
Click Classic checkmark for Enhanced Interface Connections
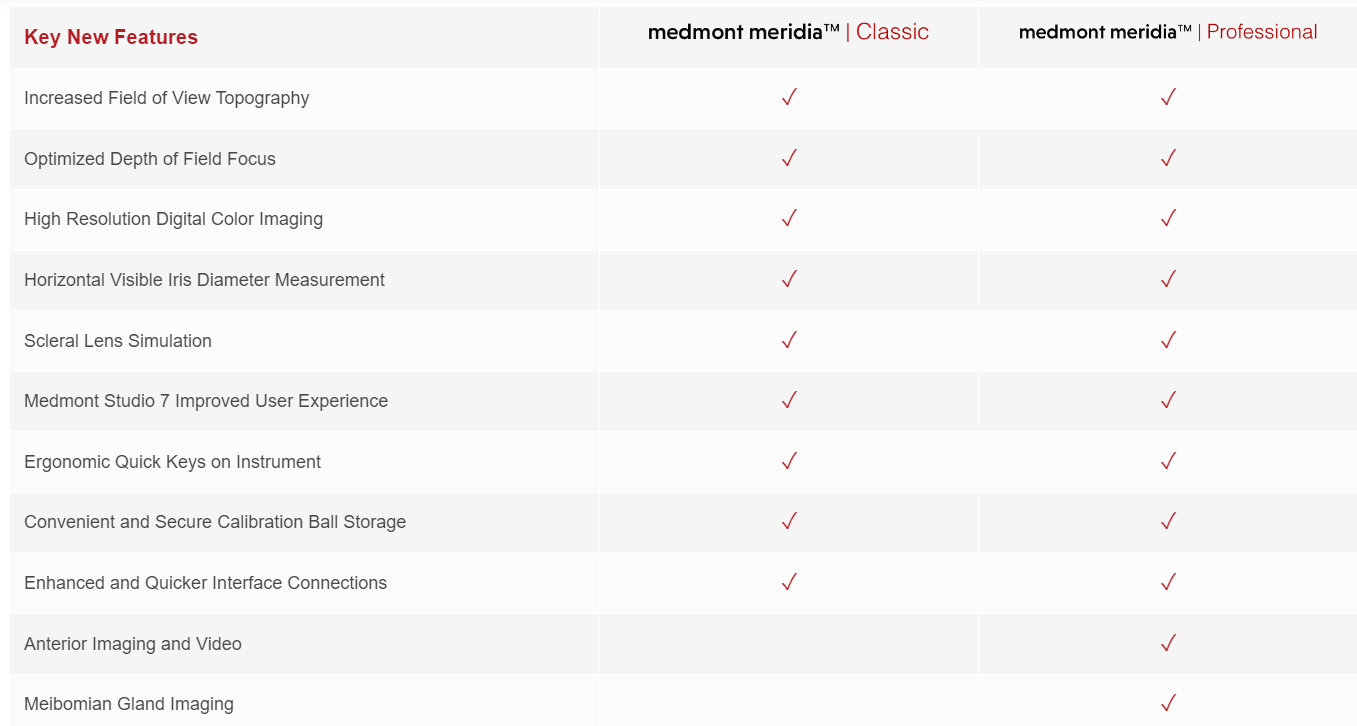(789, 582)
